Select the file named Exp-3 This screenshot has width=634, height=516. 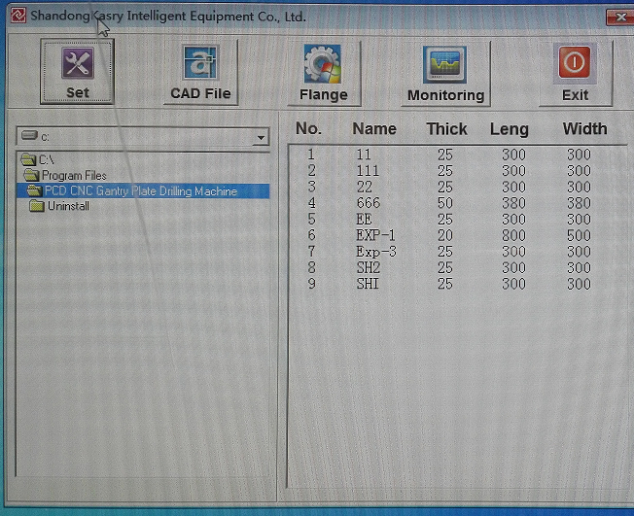(376, 252)
